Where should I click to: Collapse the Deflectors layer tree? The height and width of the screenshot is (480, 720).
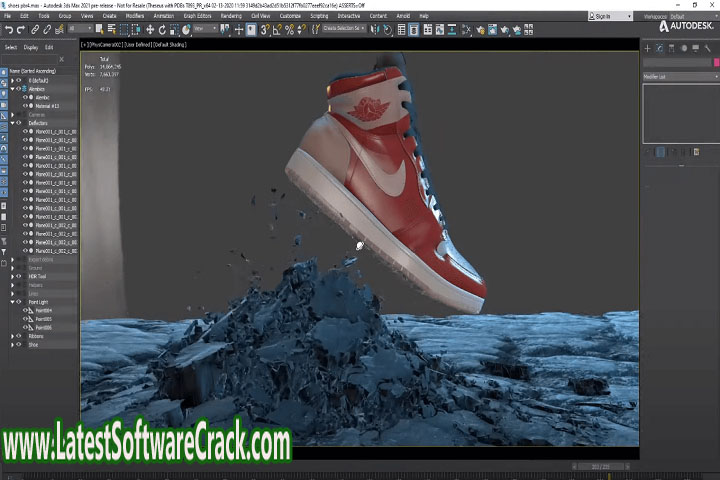coord(12,123)
